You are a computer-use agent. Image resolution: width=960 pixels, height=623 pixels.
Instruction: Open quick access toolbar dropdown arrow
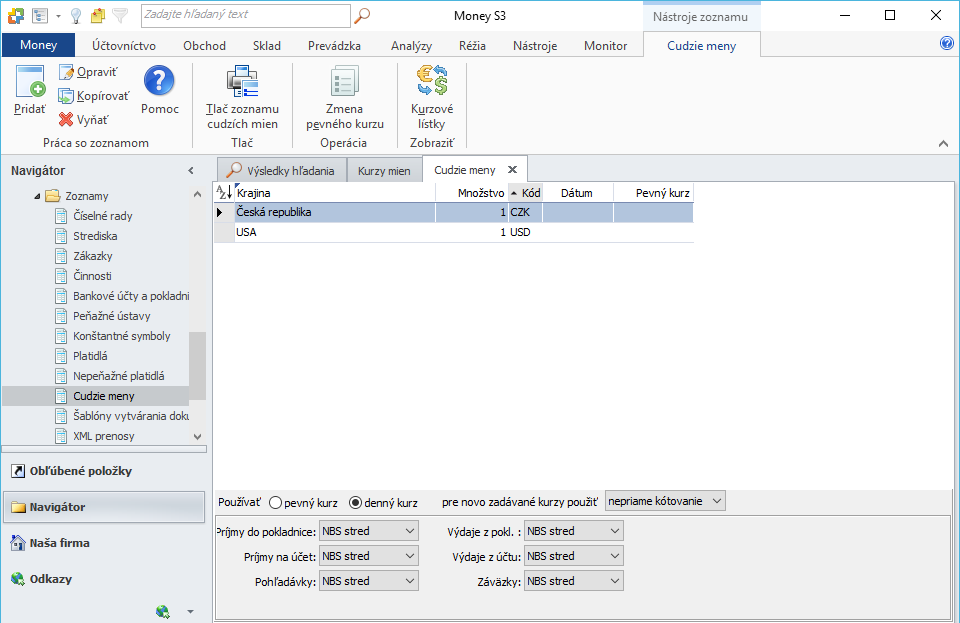[x=58, y=16]
